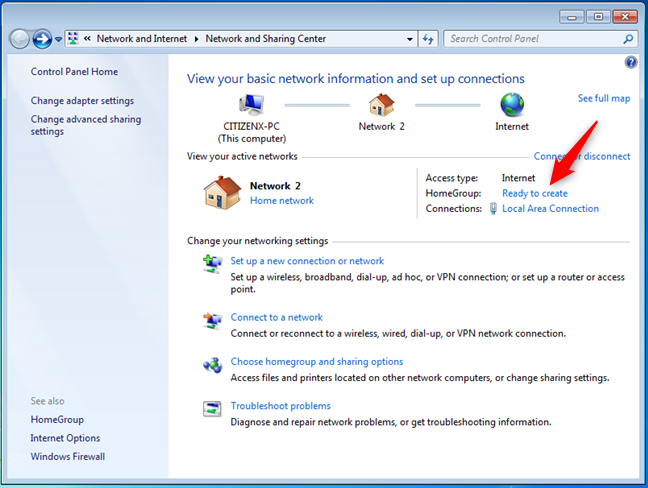This screenshot has width=648, height=488.
Task: Click the Search Control Panel field
Action: click(540, 39)
